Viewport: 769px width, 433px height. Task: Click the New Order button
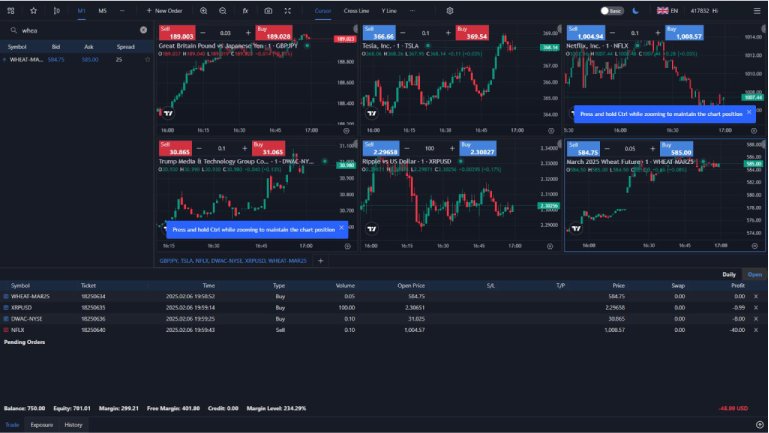pos(164,11)
